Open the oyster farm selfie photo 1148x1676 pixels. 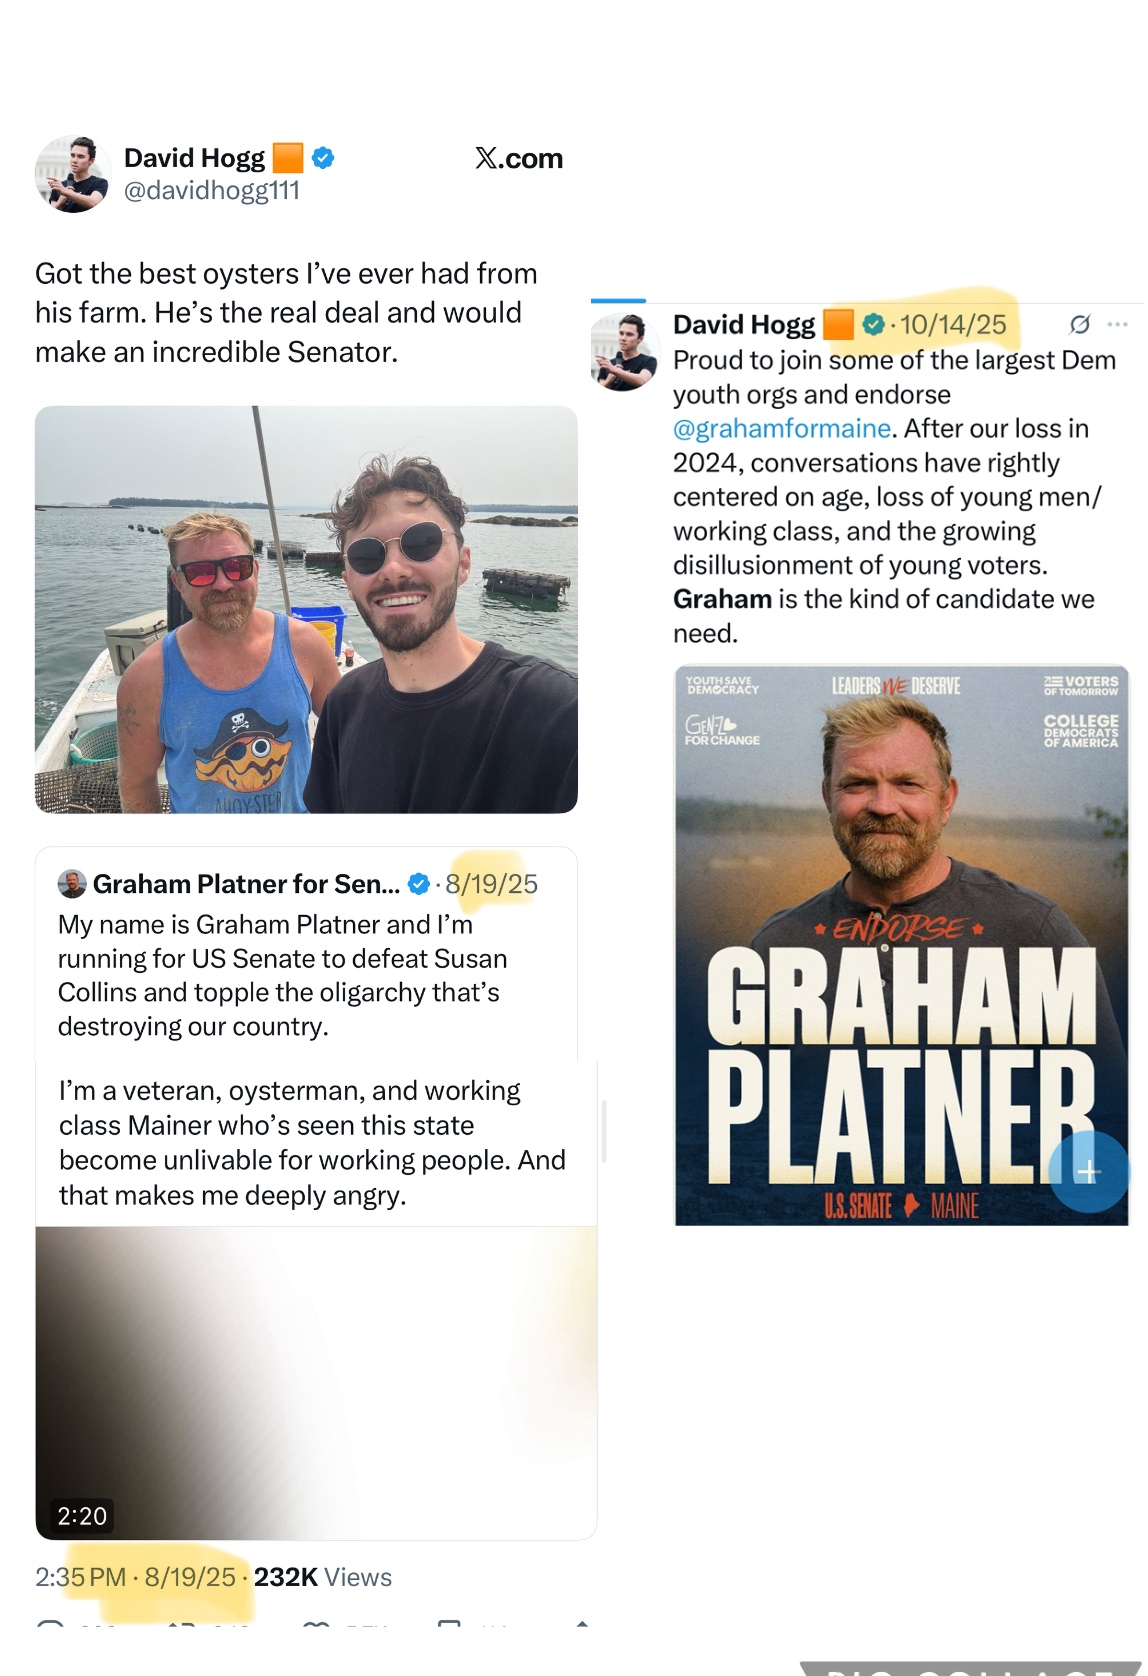pyautogui.click(x=306, y=609)
